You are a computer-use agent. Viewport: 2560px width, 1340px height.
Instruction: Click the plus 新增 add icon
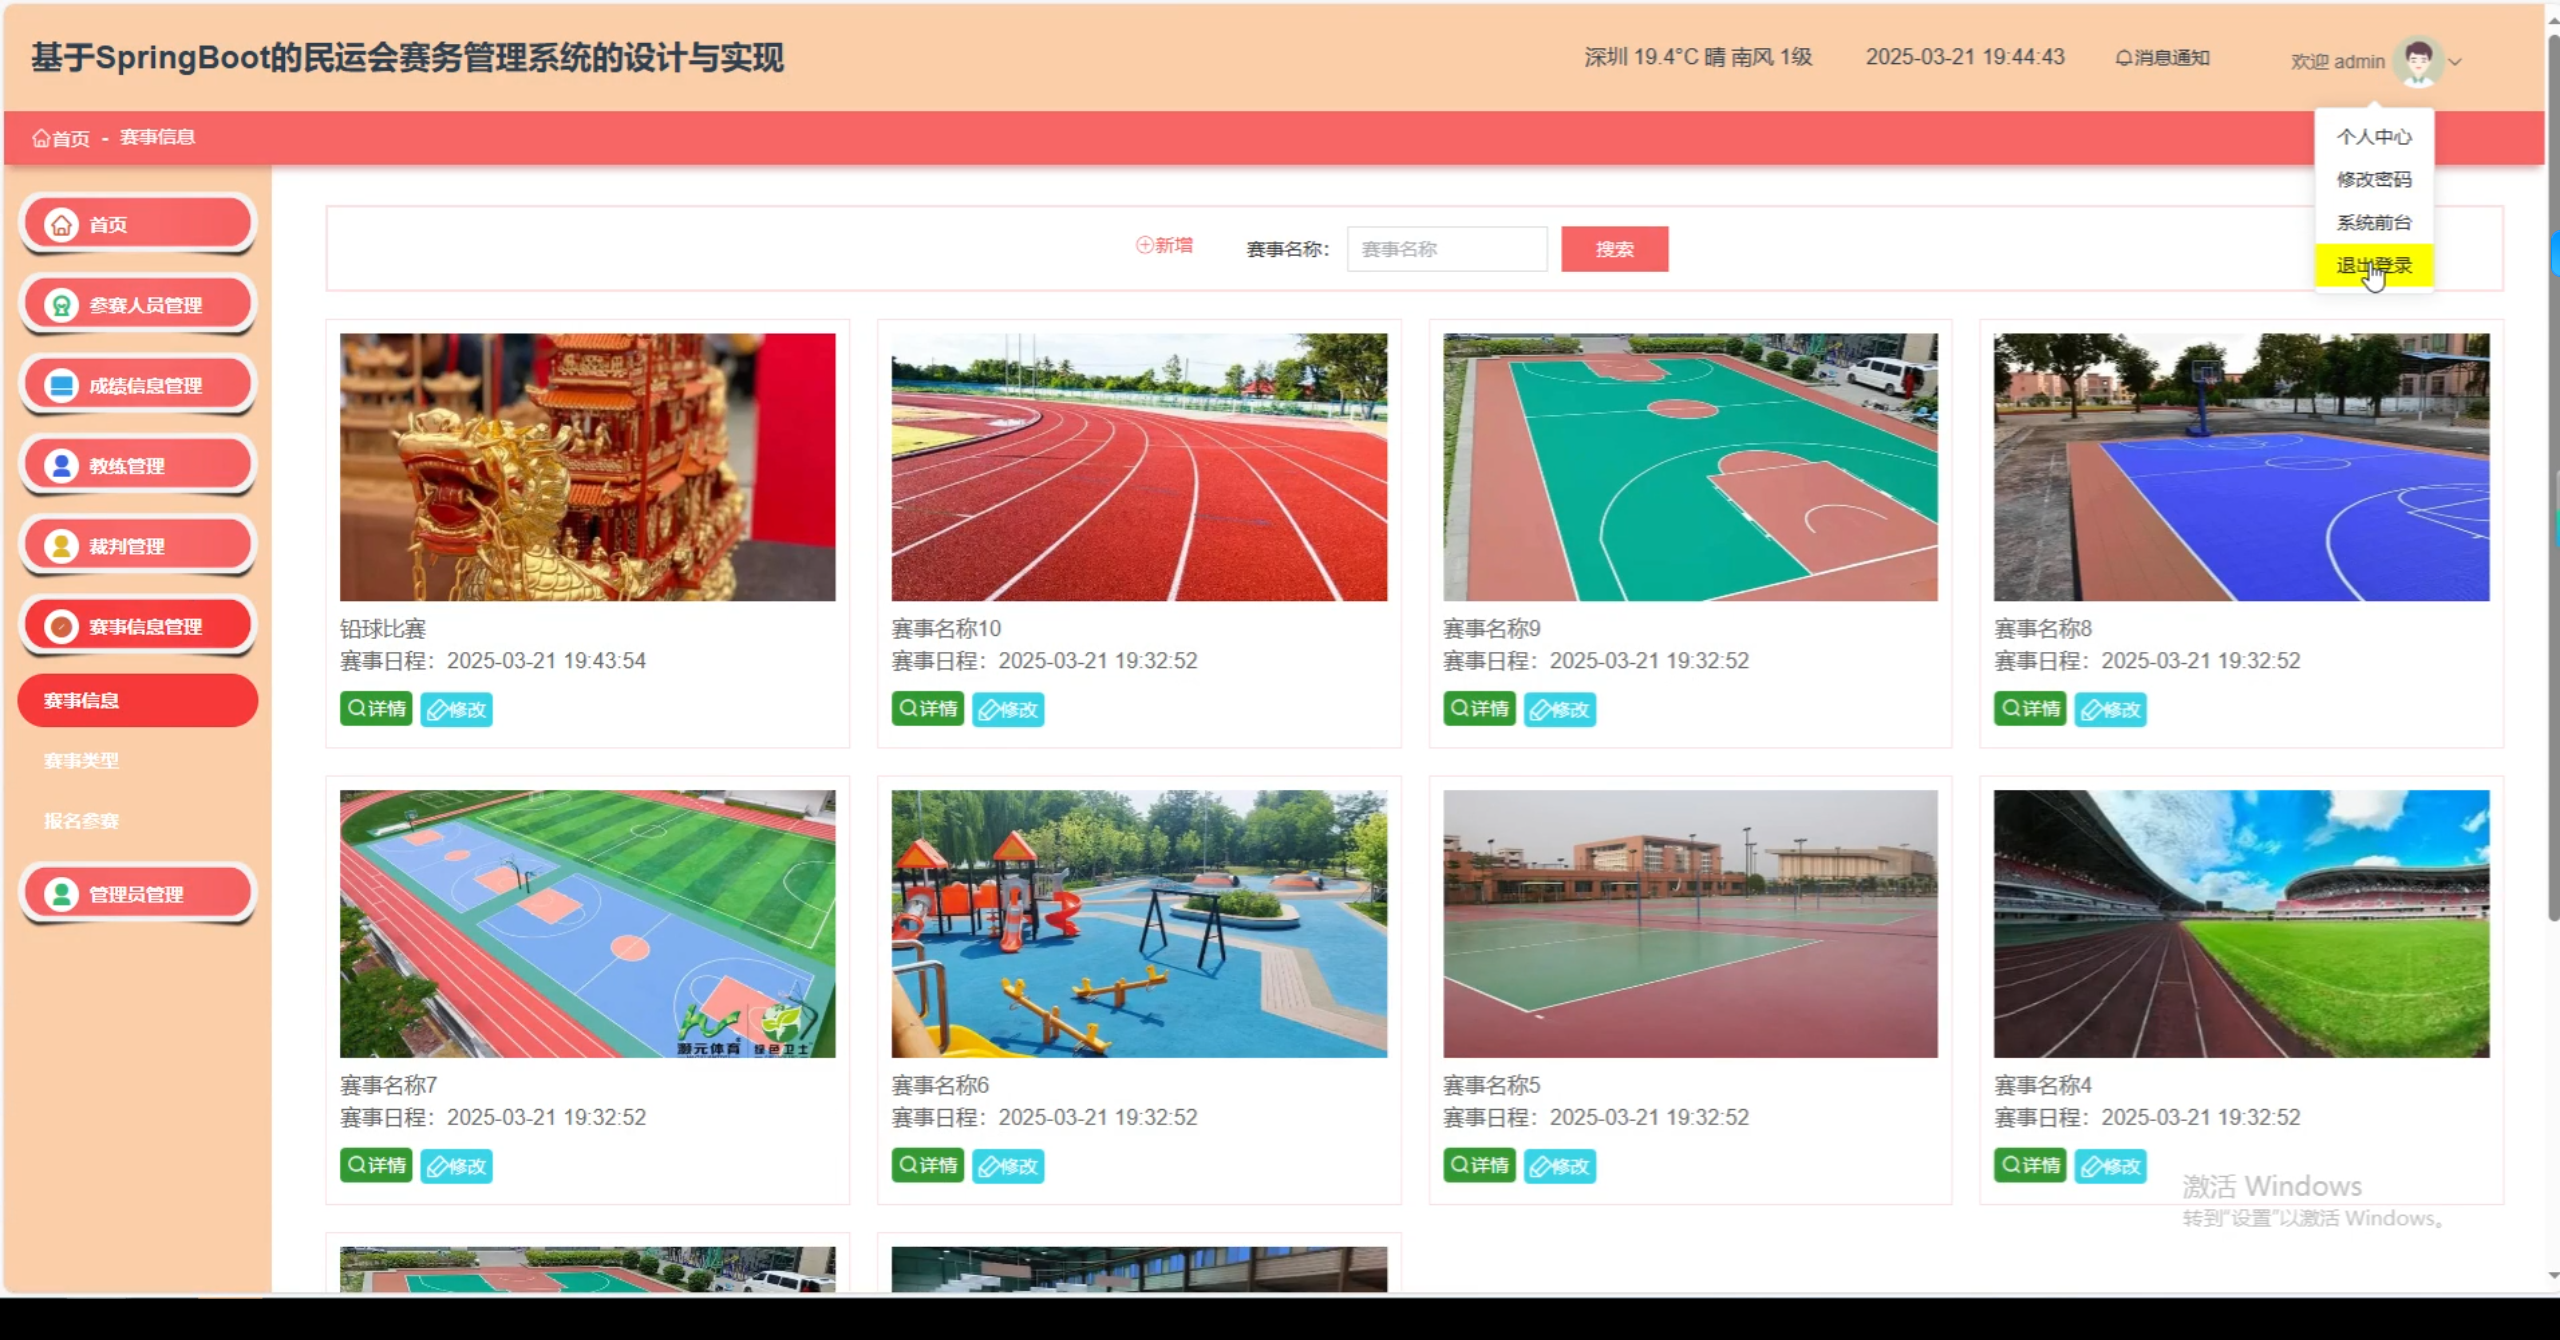(1144, 245)
